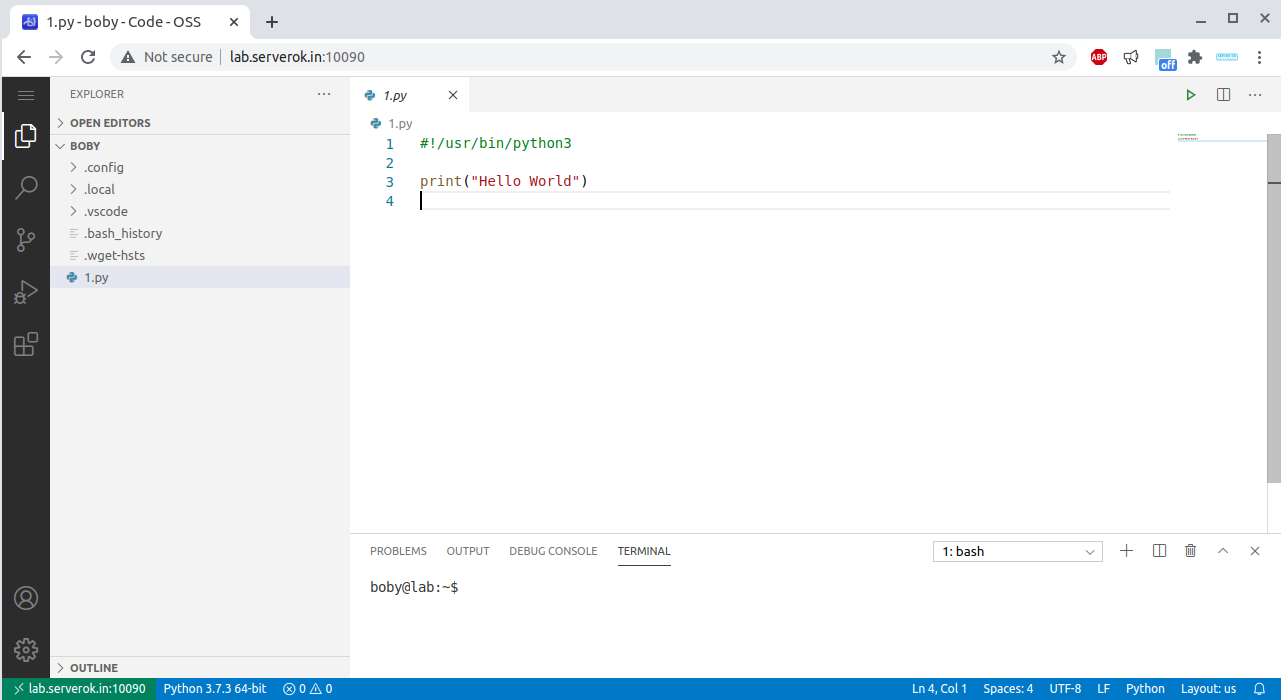Open the DEBUG CONSOLE tab
1281x700 pixels.
553,551
